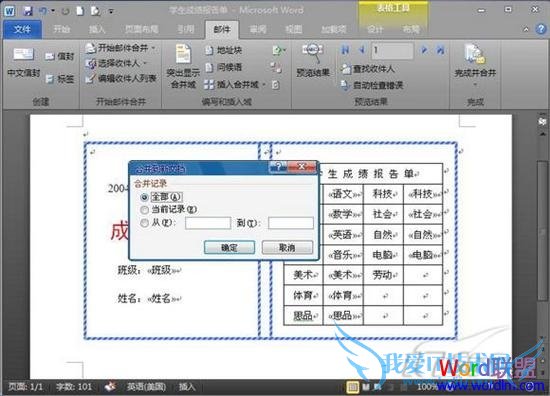The height and width of the screenshot is (396, 550).
Task: Switch to the 开始 (Home) tab
Action: click(x=62, y=29)
